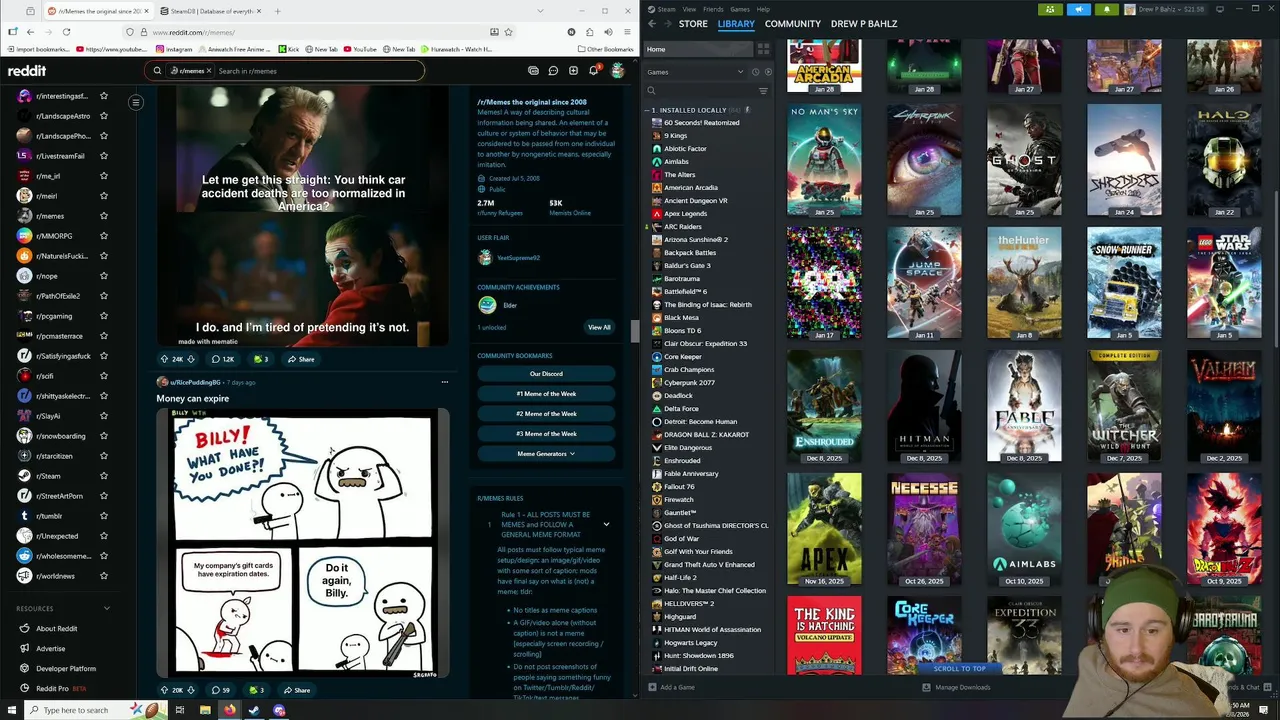Toggle favorite star for r/scifi
This screenshot has width=1280, height=720.
point(103,376)
